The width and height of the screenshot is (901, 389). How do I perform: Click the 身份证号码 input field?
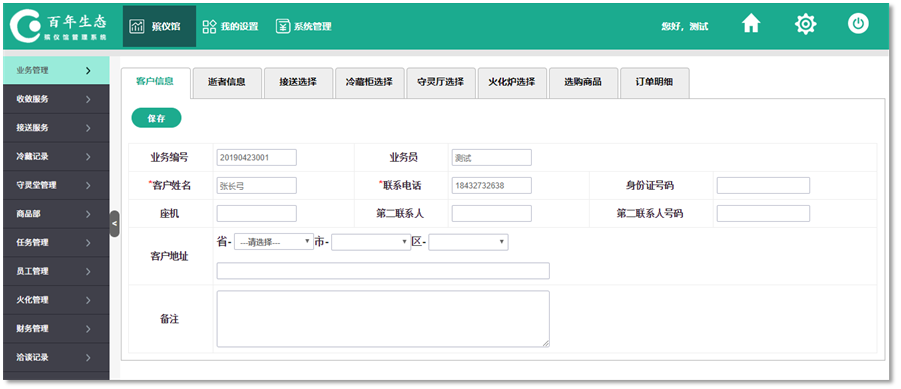tap(763, 186)
